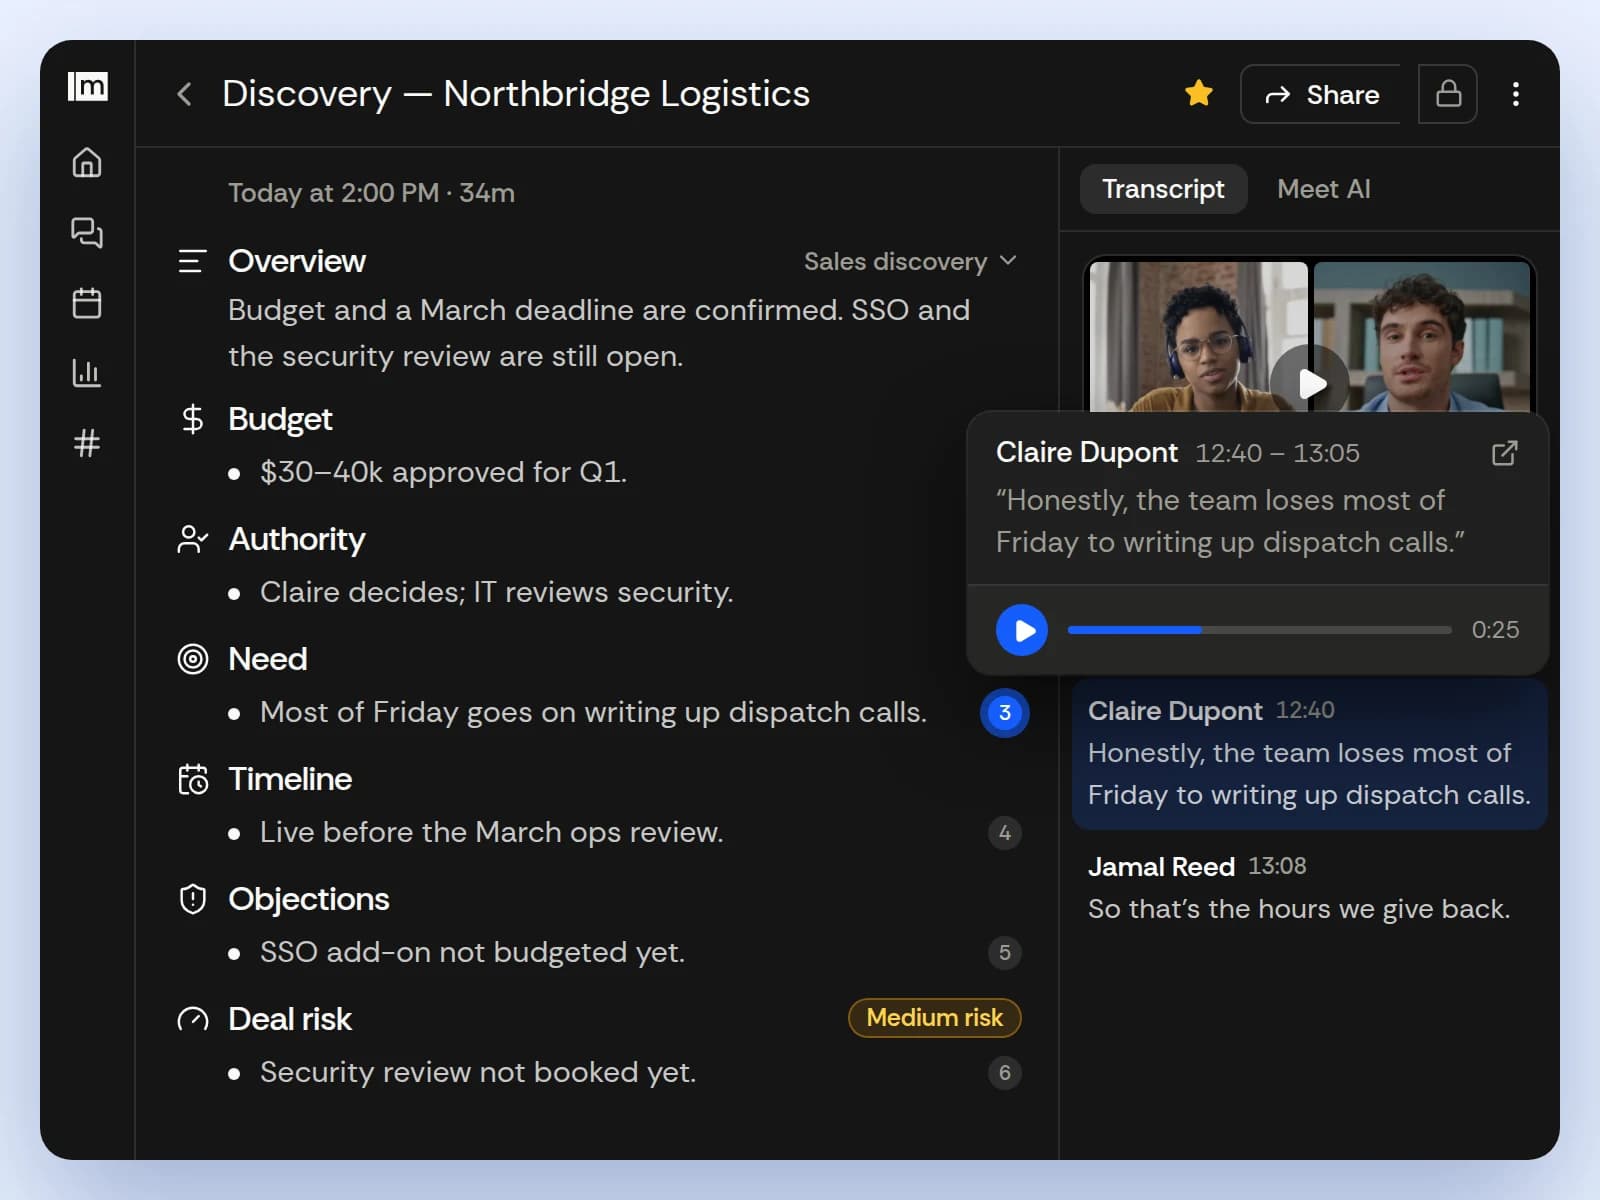This screenshot has width=1600, height=1200.
Task: Click citation badge 3 under Need
Action: [1005, 713]
